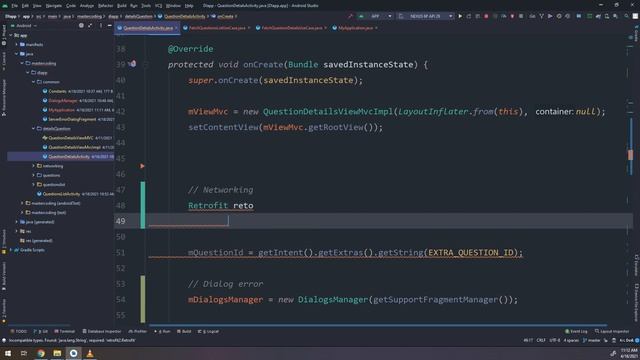The height and width of the screenshot is (360, 640).
Task: Click the master git branch widget
Action: 591,340
